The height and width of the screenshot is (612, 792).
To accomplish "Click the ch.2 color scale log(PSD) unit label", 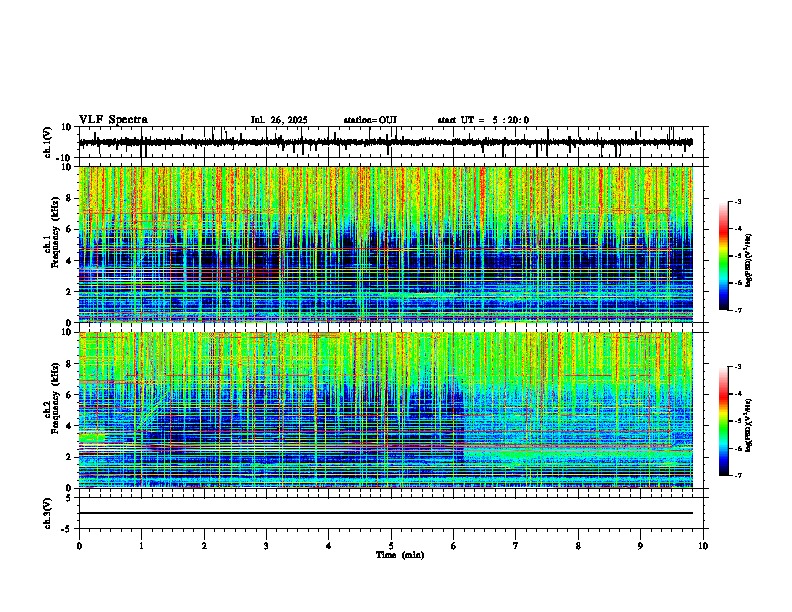I will pos(749,425).
